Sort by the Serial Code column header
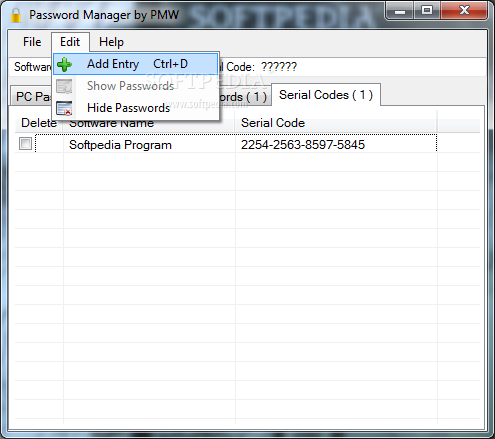 pyautogui.click(x=336, y=123)
